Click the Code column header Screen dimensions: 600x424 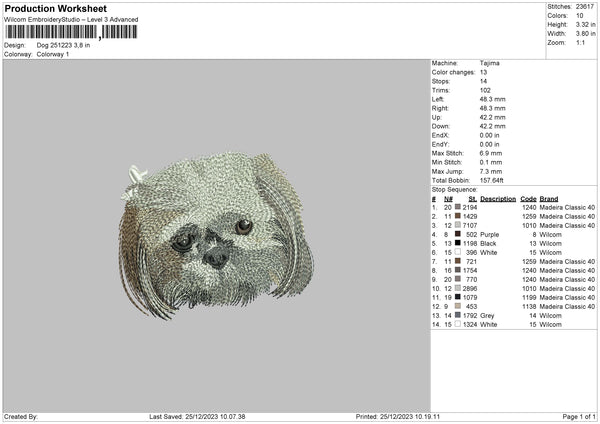point(528,198)
